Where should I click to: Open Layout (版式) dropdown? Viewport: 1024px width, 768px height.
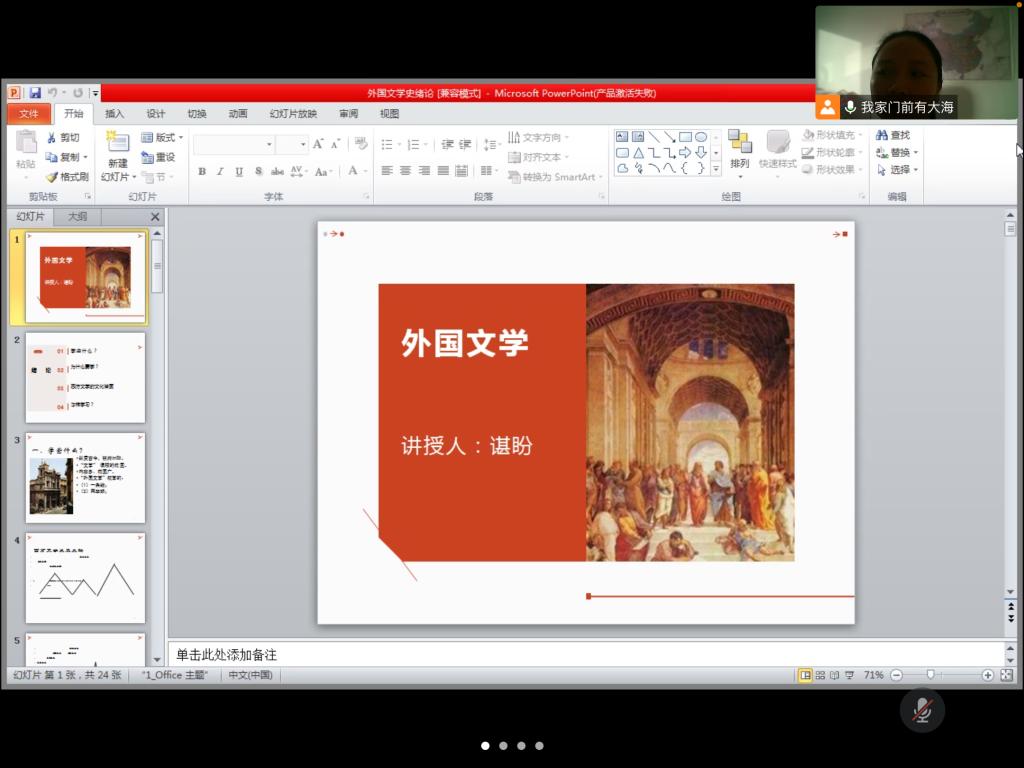162,137
